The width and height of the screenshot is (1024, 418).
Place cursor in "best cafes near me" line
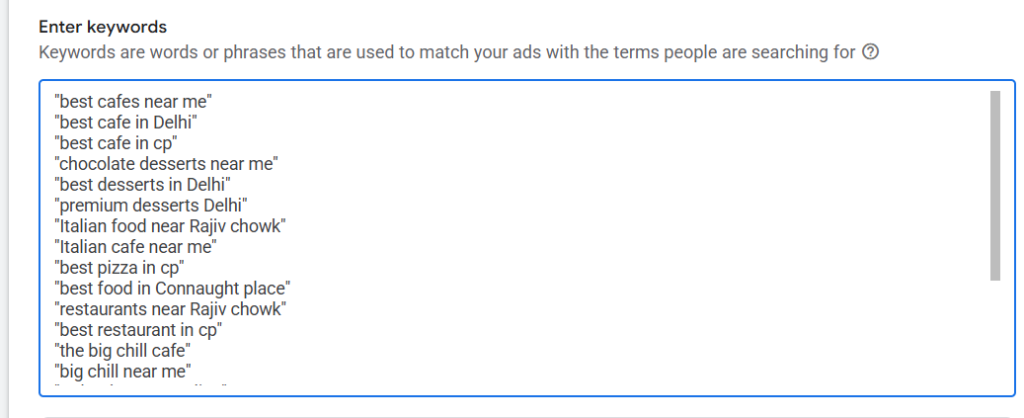pos(134,101)
